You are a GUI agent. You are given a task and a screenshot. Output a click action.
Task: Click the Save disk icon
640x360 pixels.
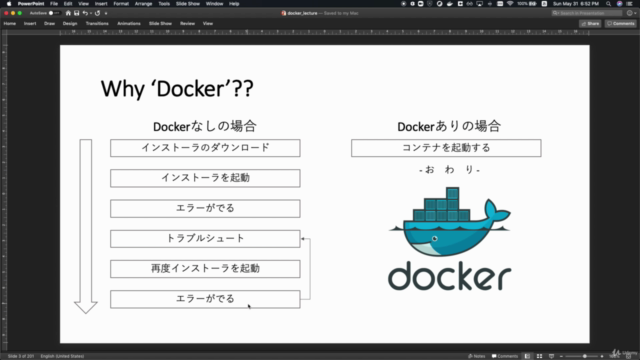coord(76,13)
